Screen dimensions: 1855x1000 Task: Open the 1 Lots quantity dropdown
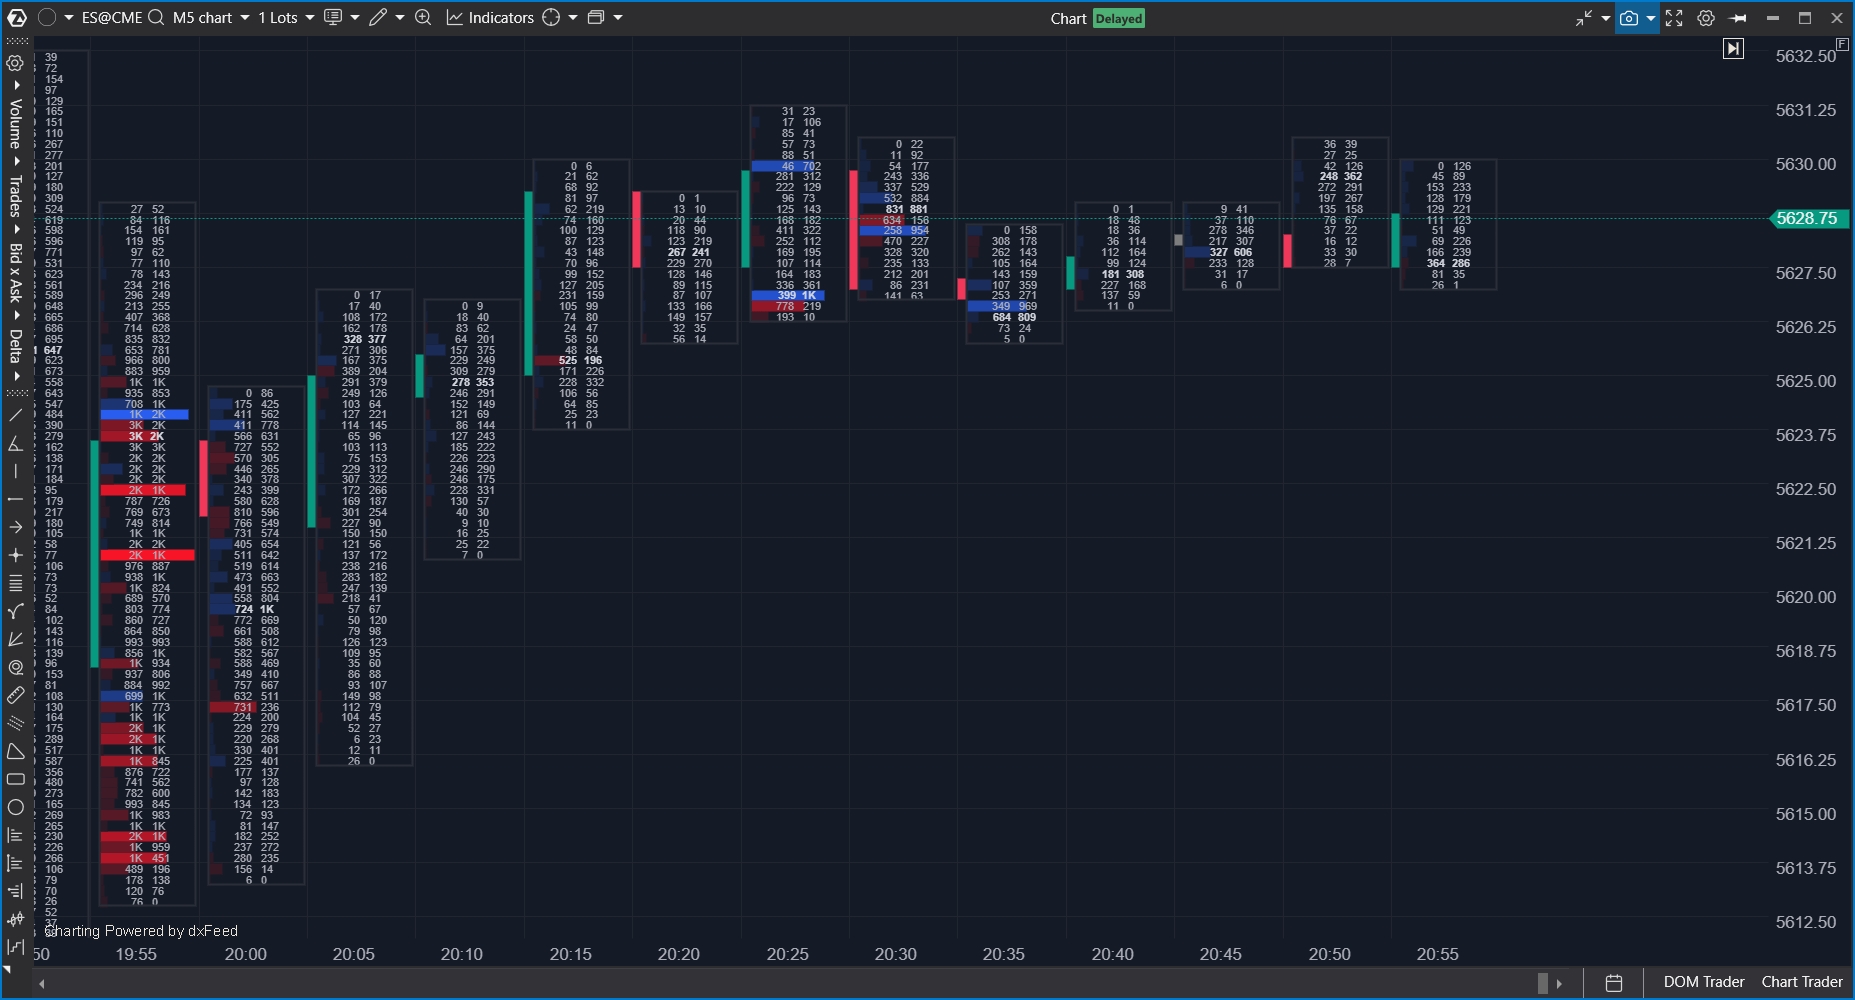click(x=286, y=18)
